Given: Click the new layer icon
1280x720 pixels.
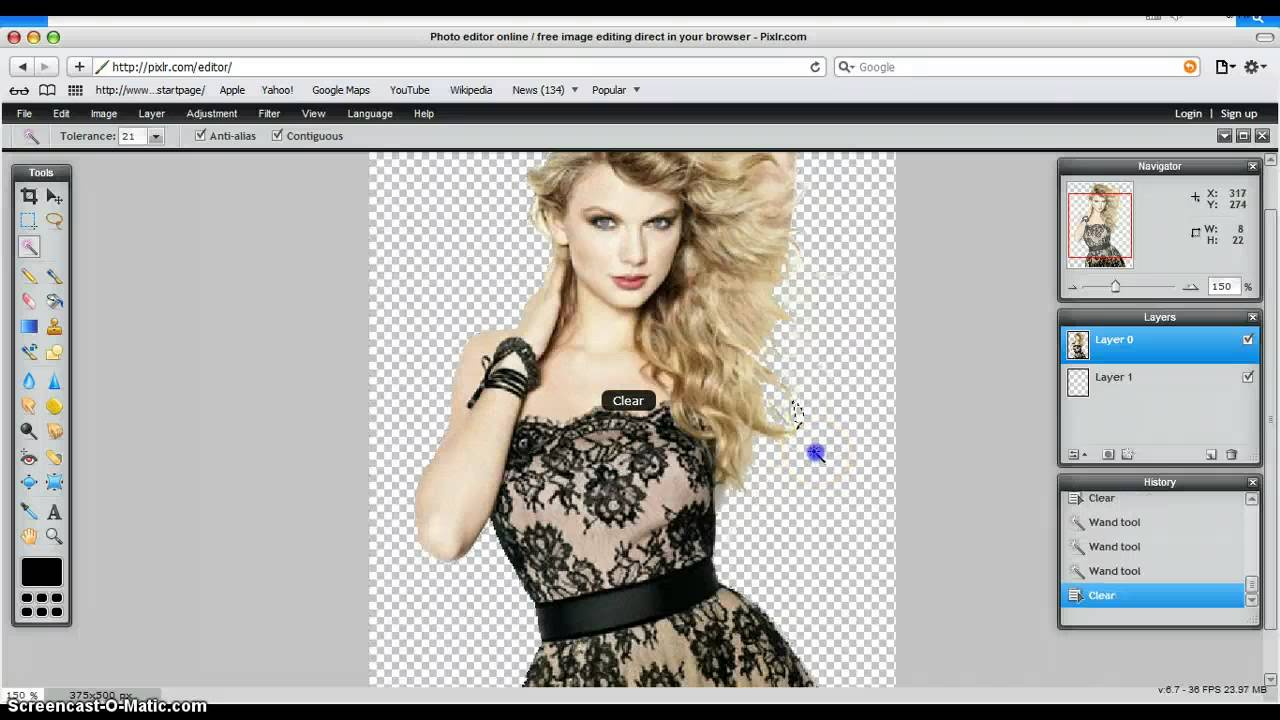Looking at the screenshot, I should click(1211, 454).
